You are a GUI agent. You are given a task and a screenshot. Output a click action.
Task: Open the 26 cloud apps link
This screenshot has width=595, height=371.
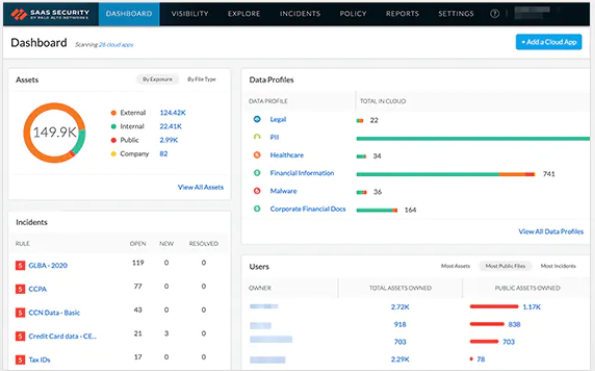[x=116, y=45]
